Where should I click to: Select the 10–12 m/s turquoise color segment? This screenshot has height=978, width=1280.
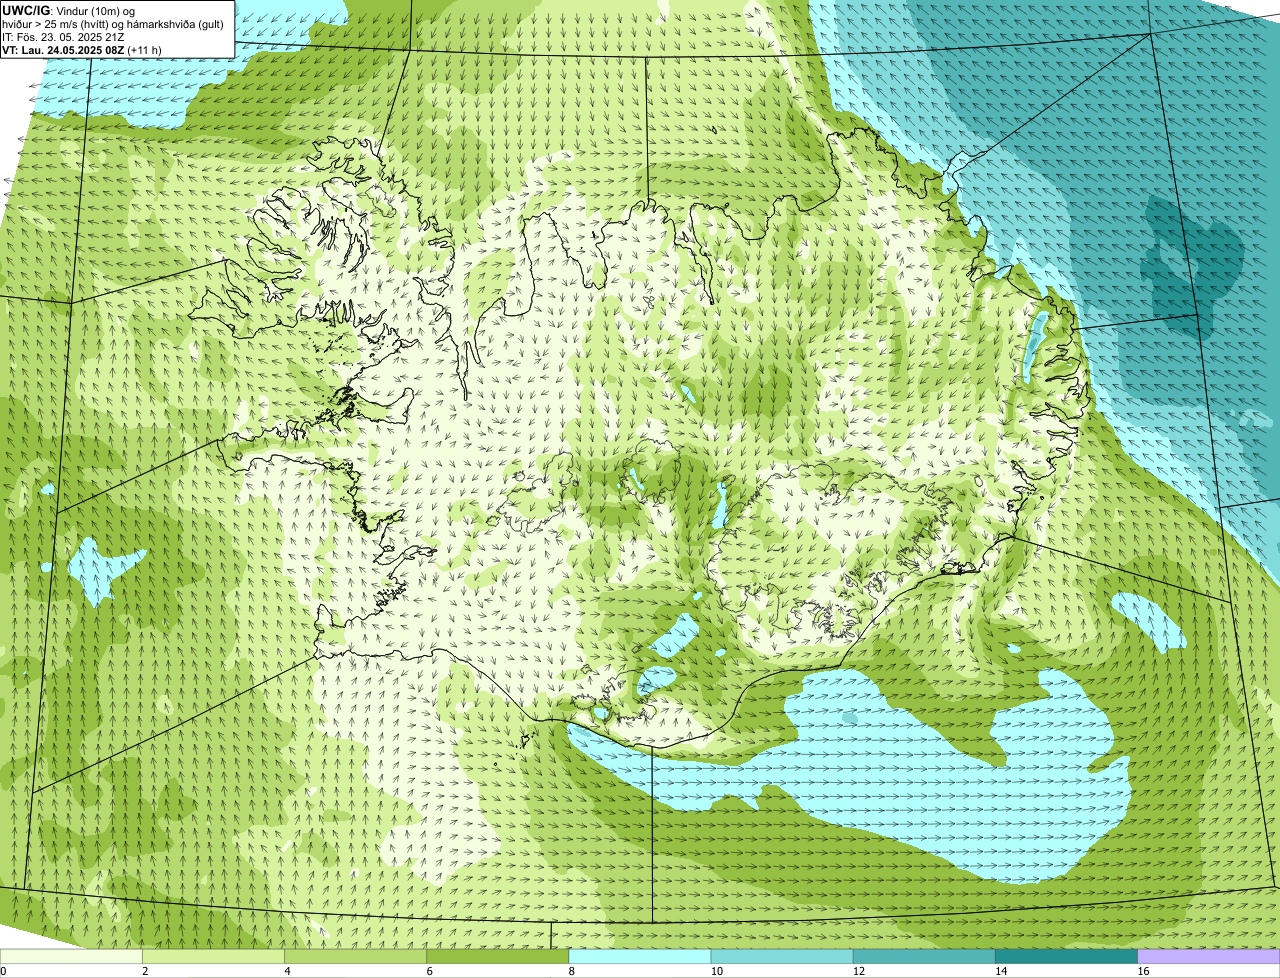click(x=782, y=956)
